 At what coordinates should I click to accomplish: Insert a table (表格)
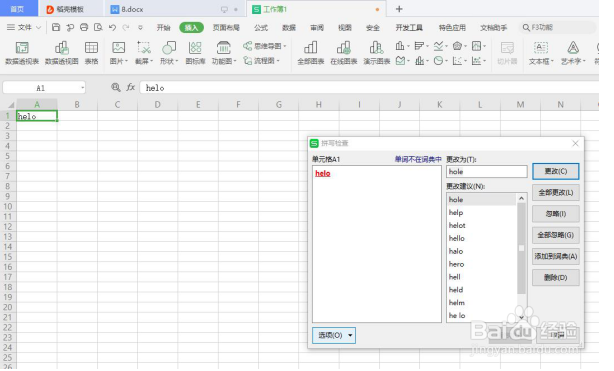pyautogui.click(x=91, y=53)
